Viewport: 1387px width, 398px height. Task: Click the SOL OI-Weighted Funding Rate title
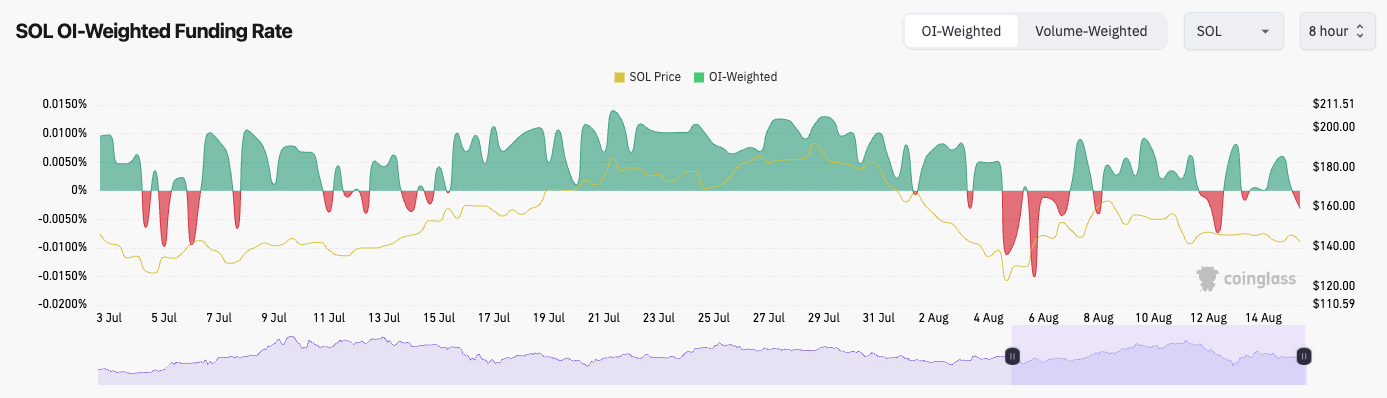[154, 31]
